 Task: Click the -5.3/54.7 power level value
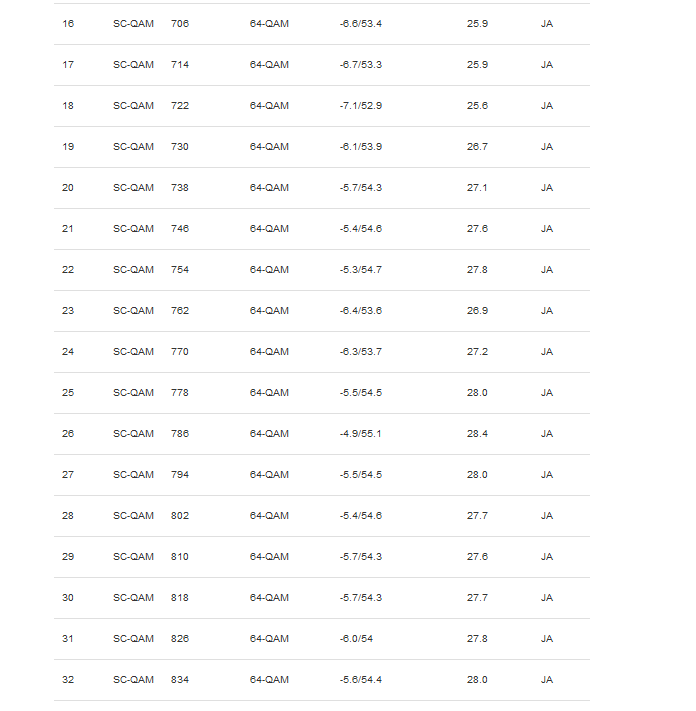361,269
